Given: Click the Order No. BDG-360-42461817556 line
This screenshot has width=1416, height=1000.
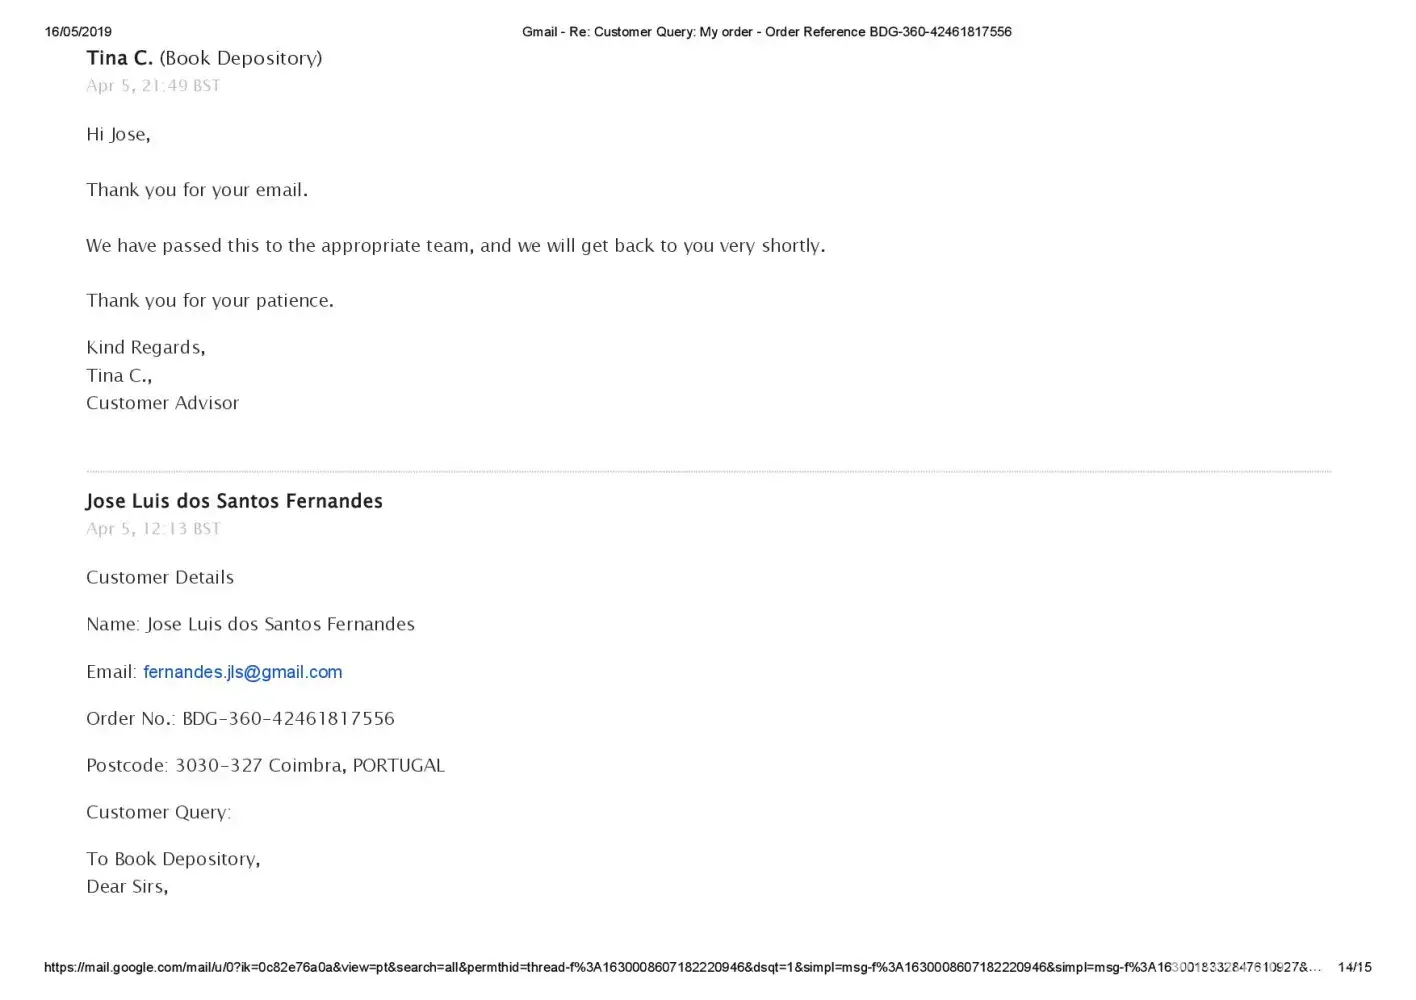Looking at the screenshot, I should [240, 719].
